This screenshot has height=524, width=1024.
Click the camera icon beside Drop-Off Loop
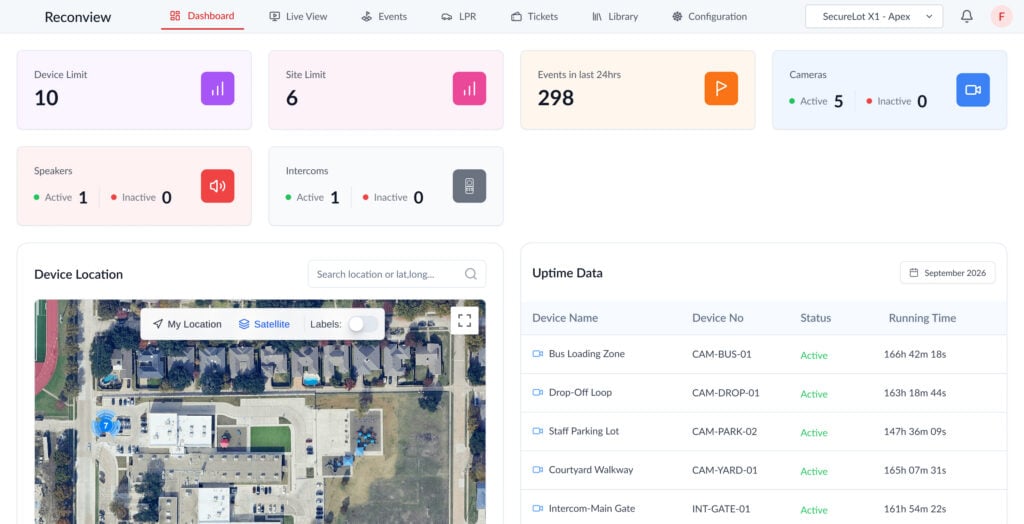point(537,393)
